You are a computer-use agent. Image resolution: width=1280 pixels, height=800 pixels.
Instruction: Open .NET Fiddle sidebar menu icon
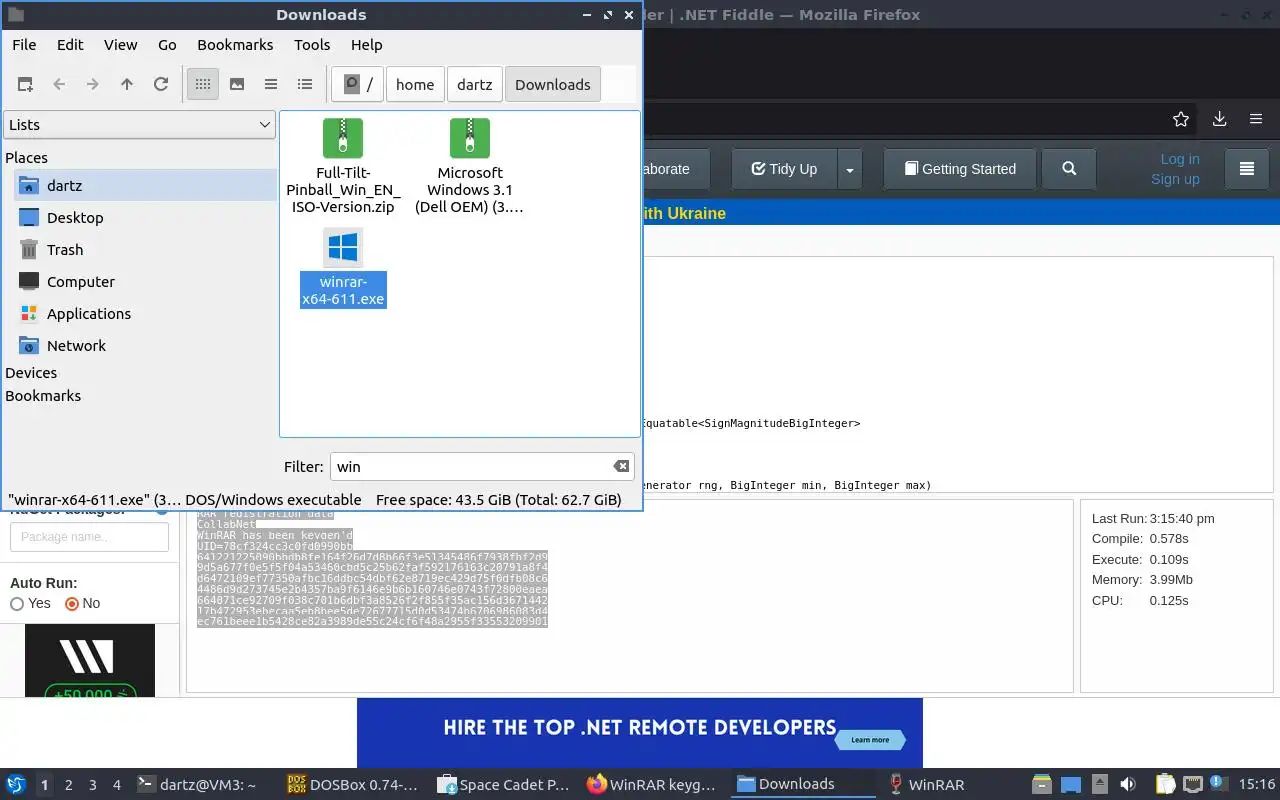click(1246, 169)
